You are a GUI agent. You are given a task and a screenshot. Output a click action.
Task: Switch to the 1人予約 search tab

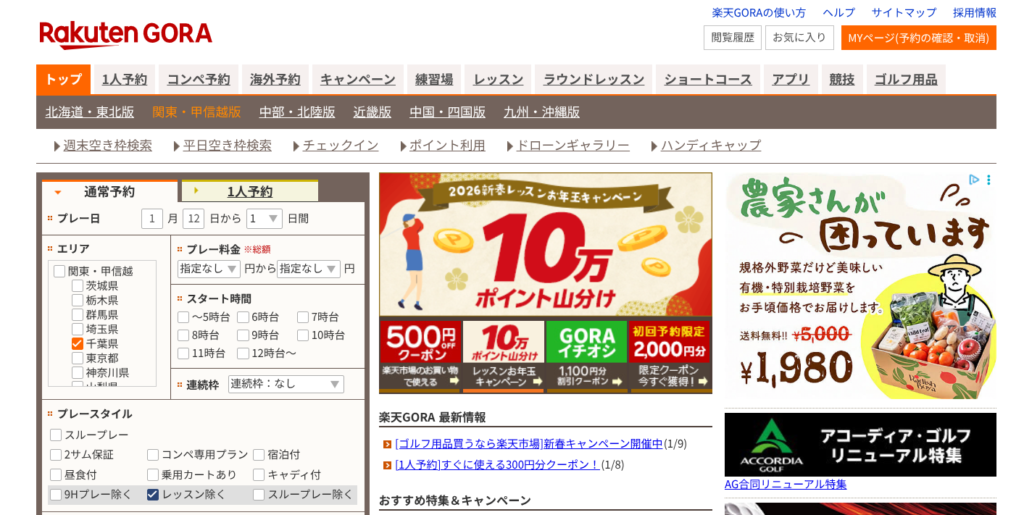tap(249, 191)
